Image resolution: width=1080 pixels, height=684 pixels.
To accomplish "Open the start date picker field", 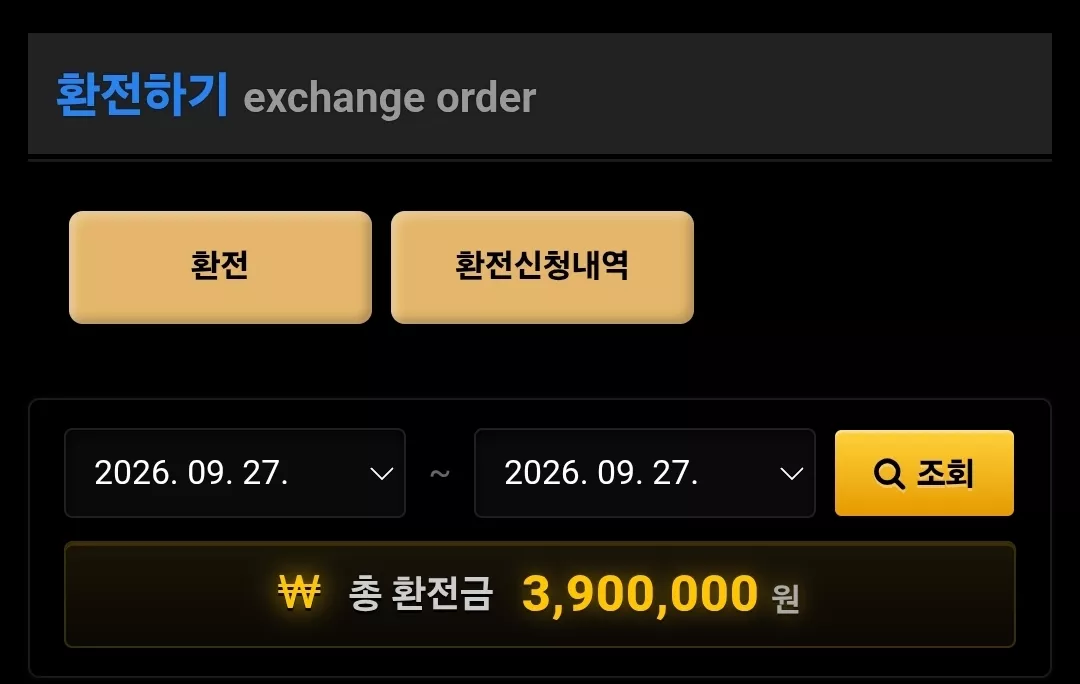I will (235, 473).
